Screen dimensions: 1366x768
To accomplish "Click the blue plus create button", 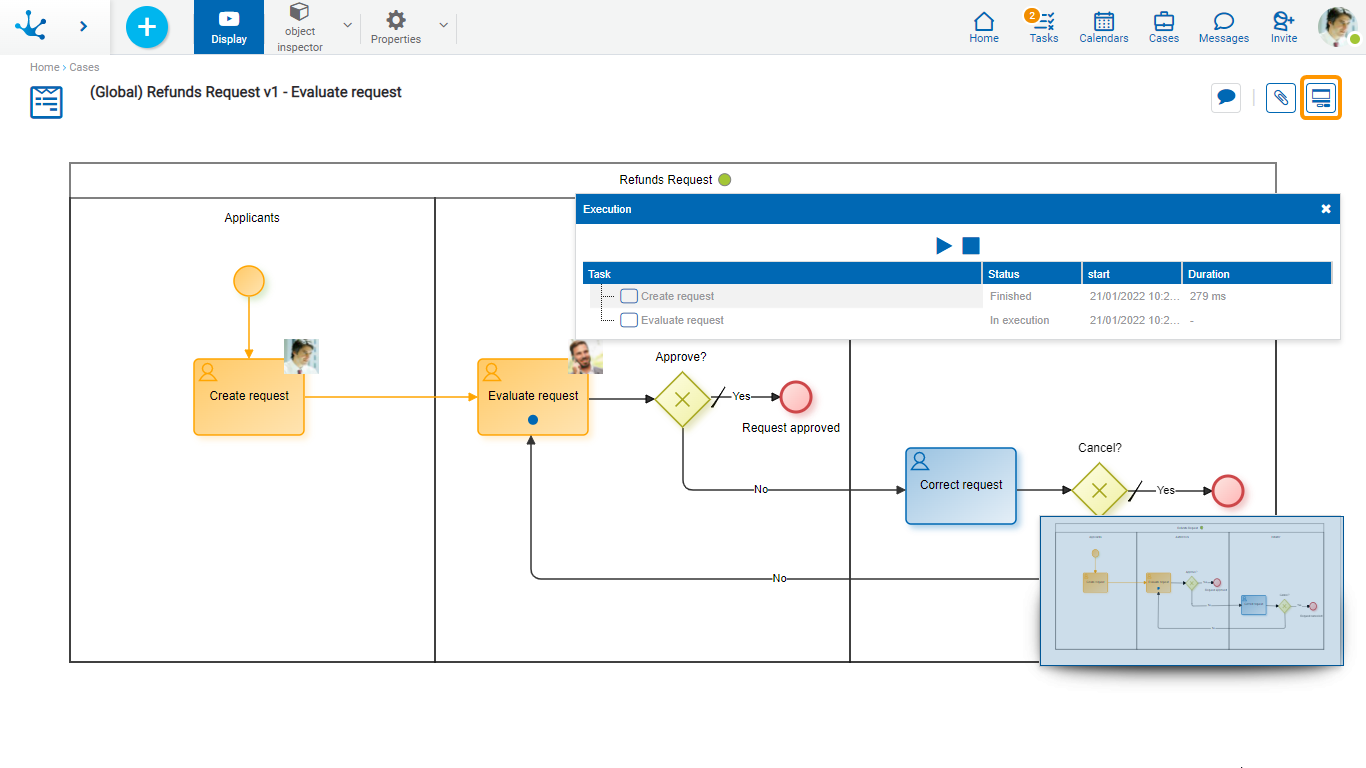I will click(147, 27).
